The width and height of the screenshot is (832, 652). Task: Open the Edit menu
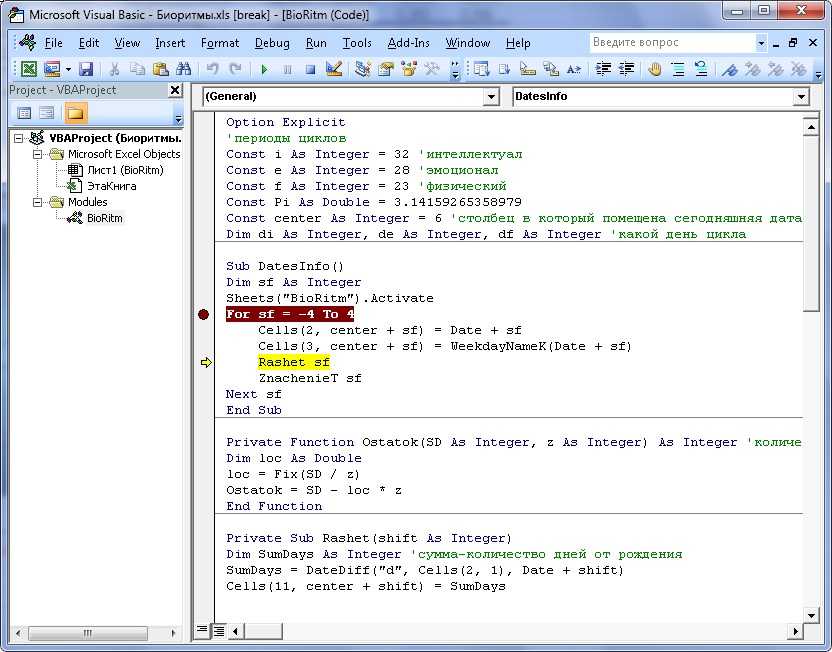(x=89, y=43)
